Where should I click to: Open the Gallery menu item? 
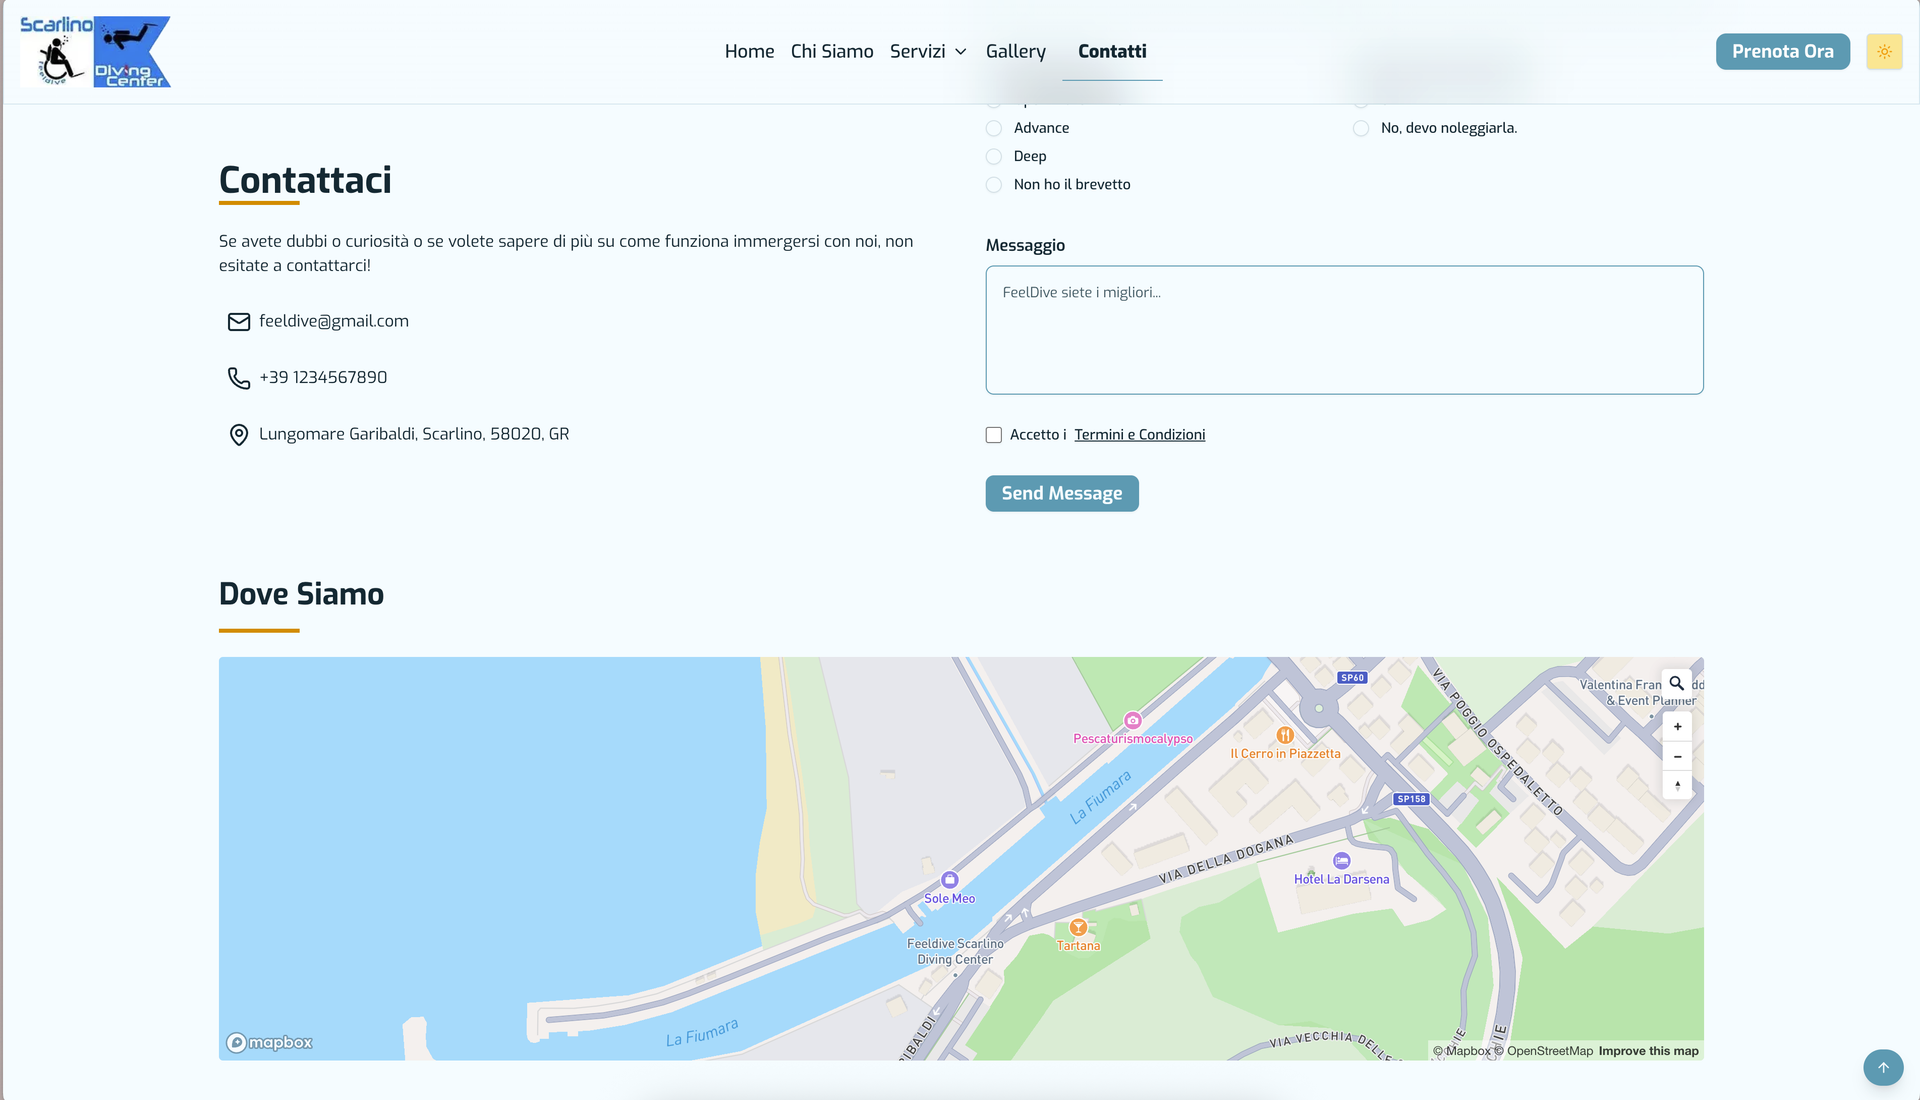point(1015,52)
